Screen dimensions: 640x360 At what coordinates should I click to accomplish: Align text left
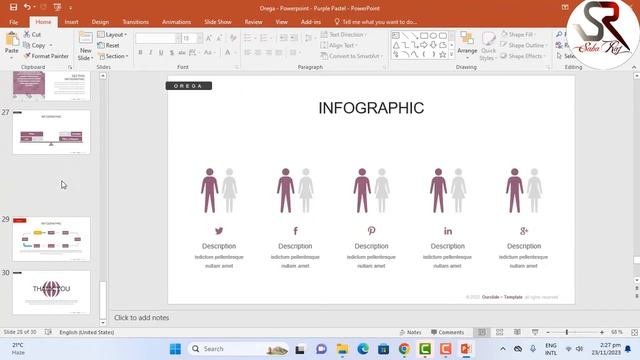click(x=248, y=53)
